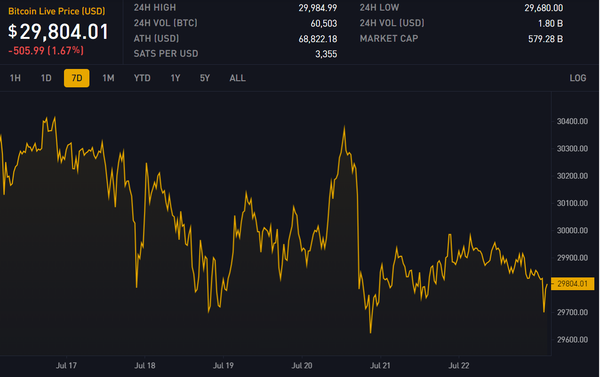This screenshot has width=600, height=377.
Task: Click the 30100.00 axis label
Action: pyautogui.click(x=572, y=203)
